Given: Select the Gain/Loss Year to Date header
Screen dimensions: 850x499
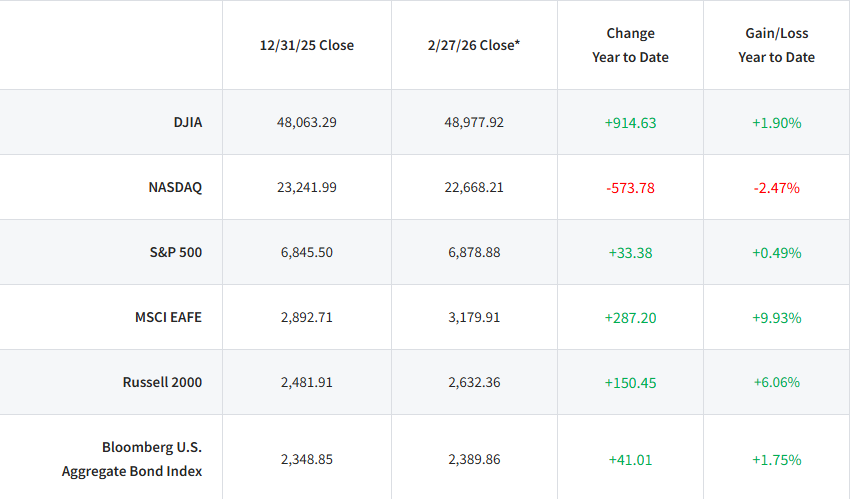Looking at the screenshot, I should (x=777, y=46).
